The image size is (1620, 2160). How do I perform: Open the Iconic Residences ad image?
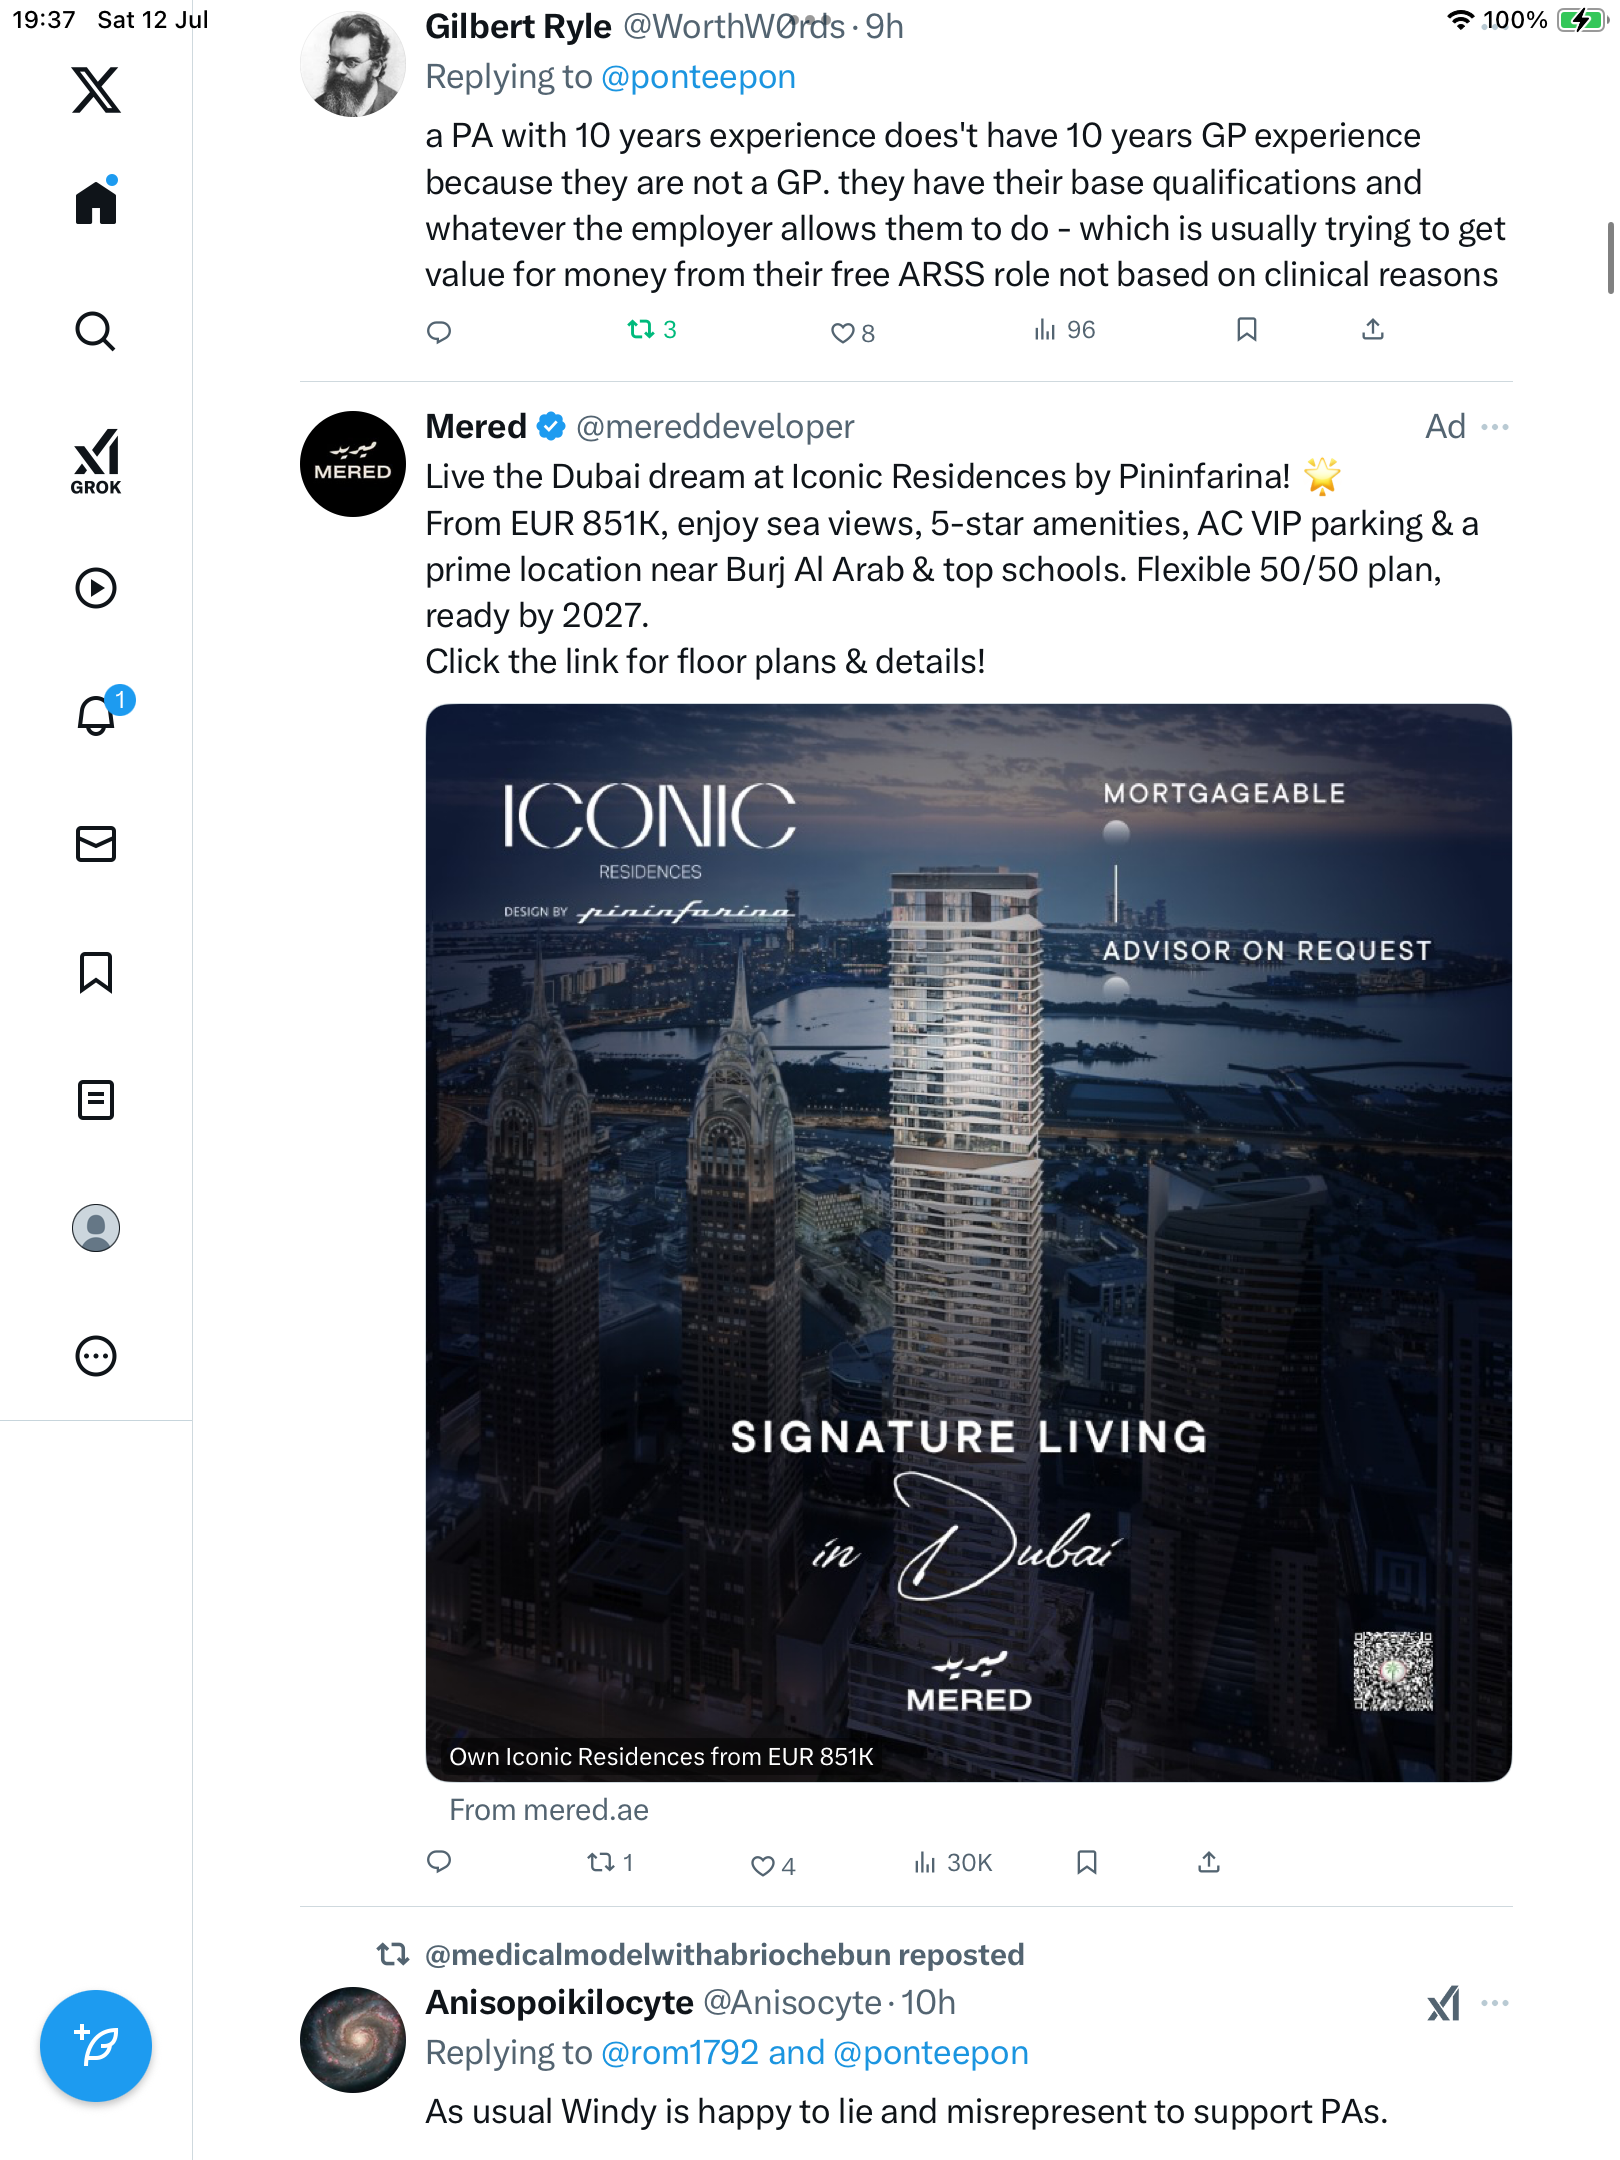[x=968, y=1242]
